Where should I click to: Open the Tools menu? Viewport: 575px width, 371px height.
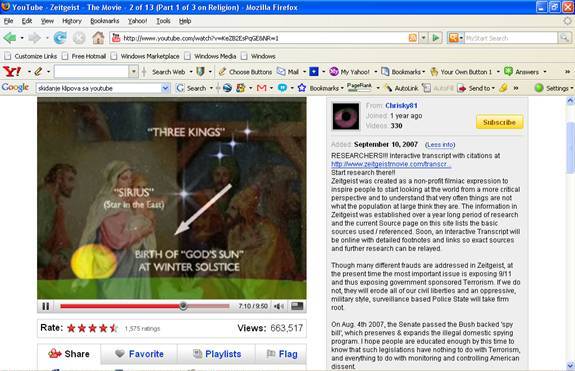(163, 21)
